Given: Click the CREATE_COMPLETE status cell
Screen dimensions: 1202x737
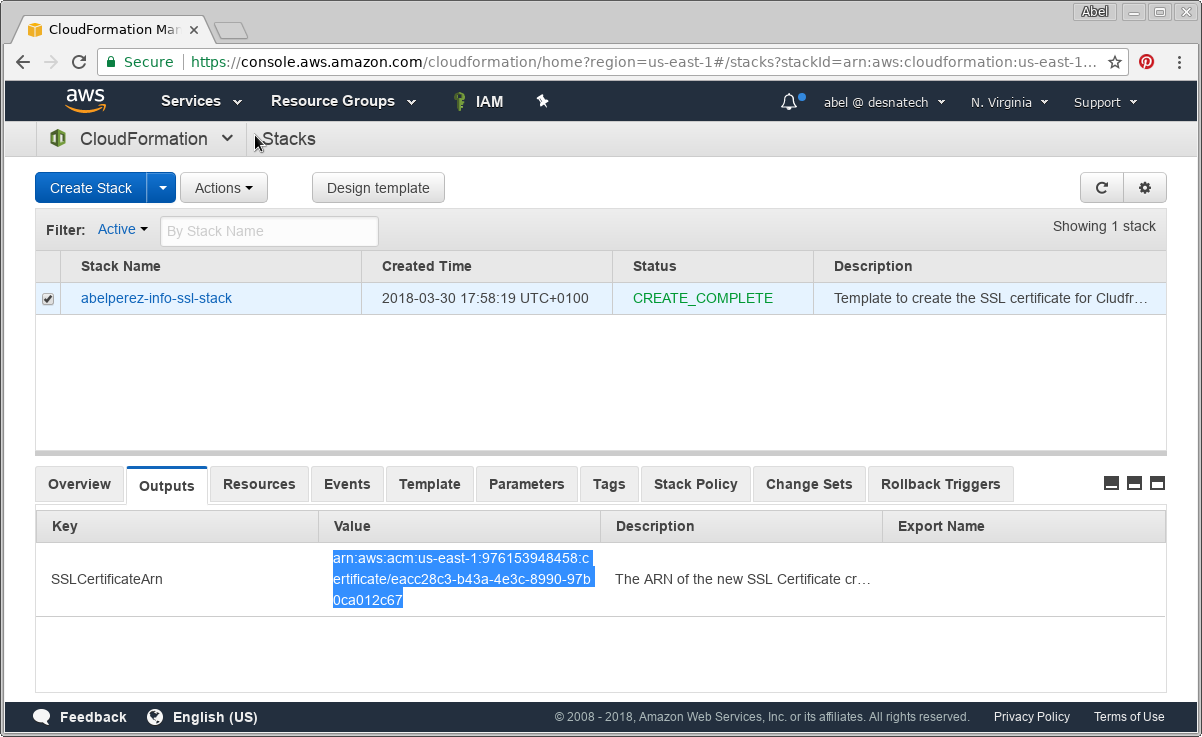Looking at the screenshot, I should 703,298.
